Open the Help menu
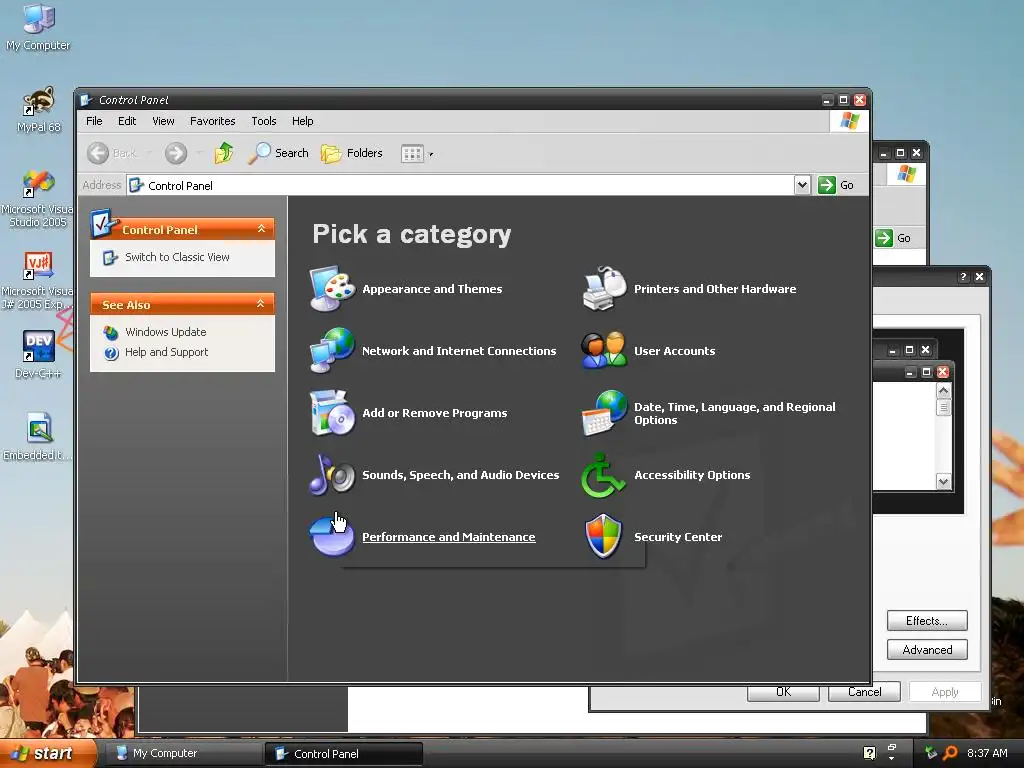This screenshot has width=1024, height=768. pyautogui.click(x=302, y=121)
